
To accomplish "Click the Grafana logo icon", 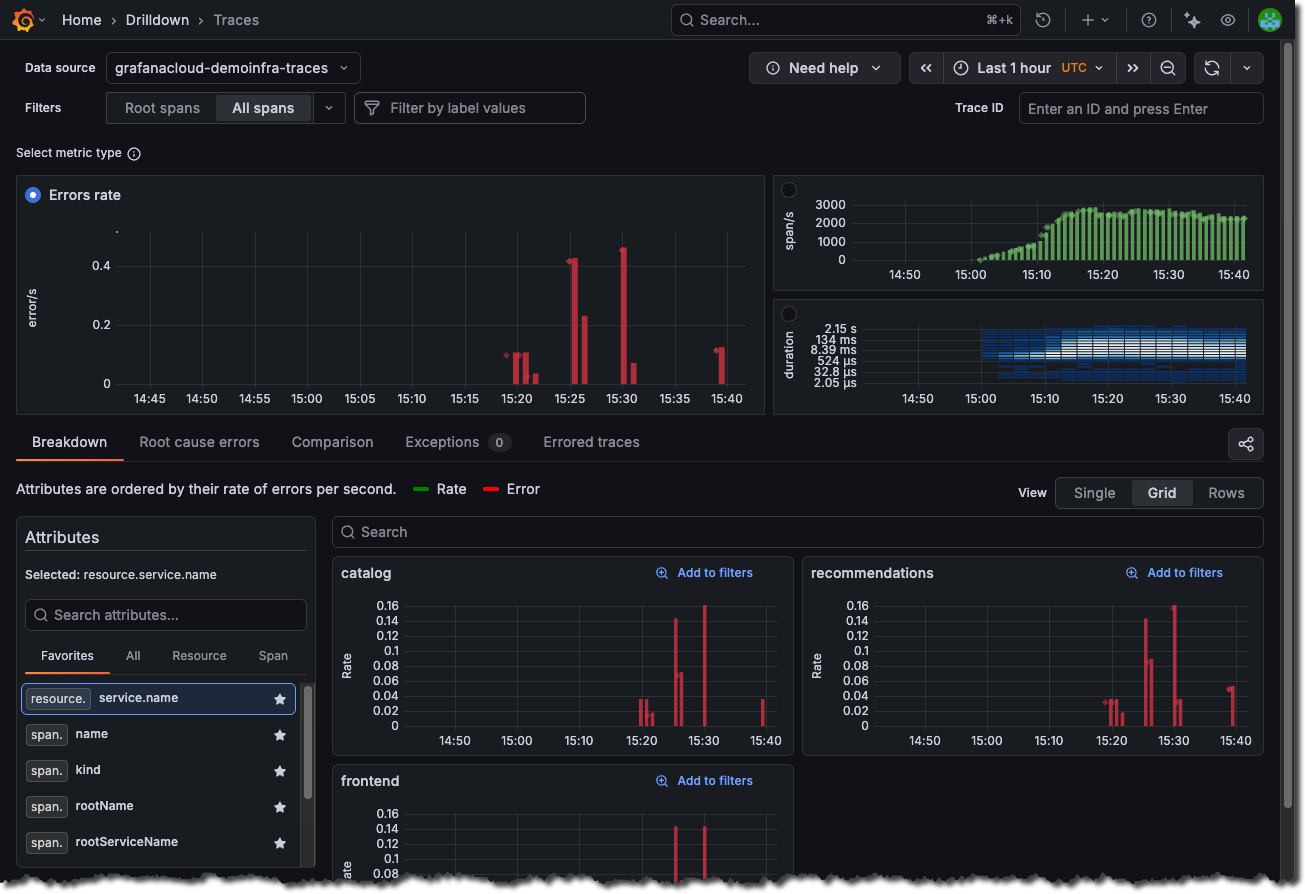I will [x=24, y=20].
